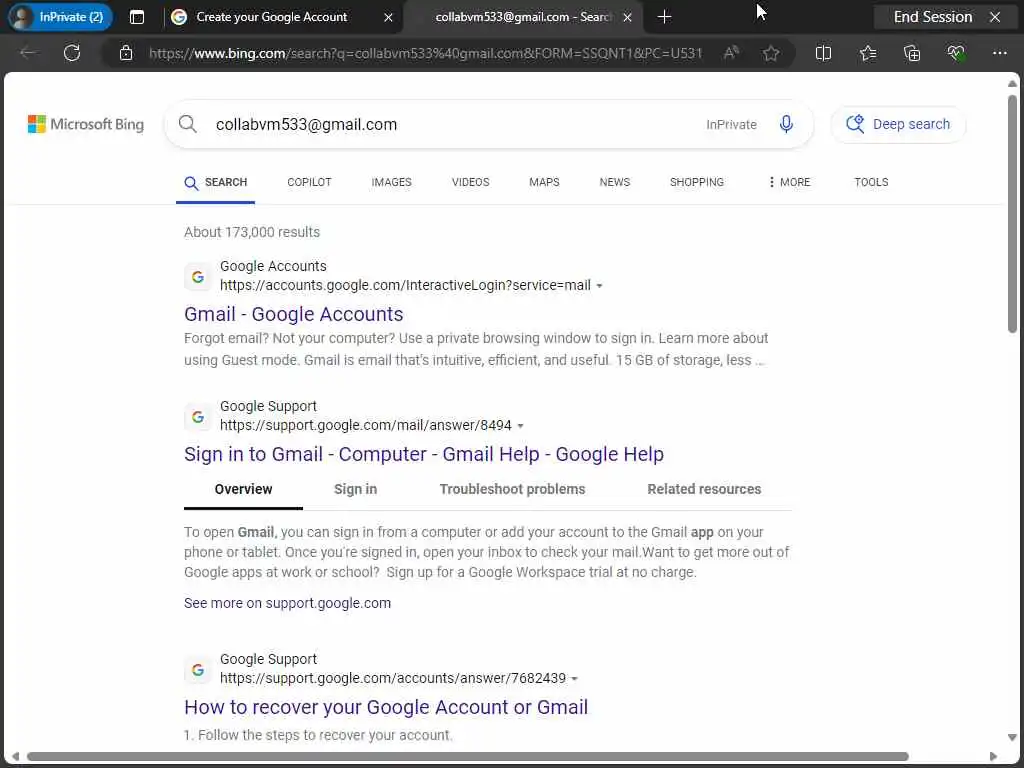This screenshot has width=1024, height=768.
Task: Click the answer/8494 result favicon
Action: pyautogui.click(x=198, y=417)
